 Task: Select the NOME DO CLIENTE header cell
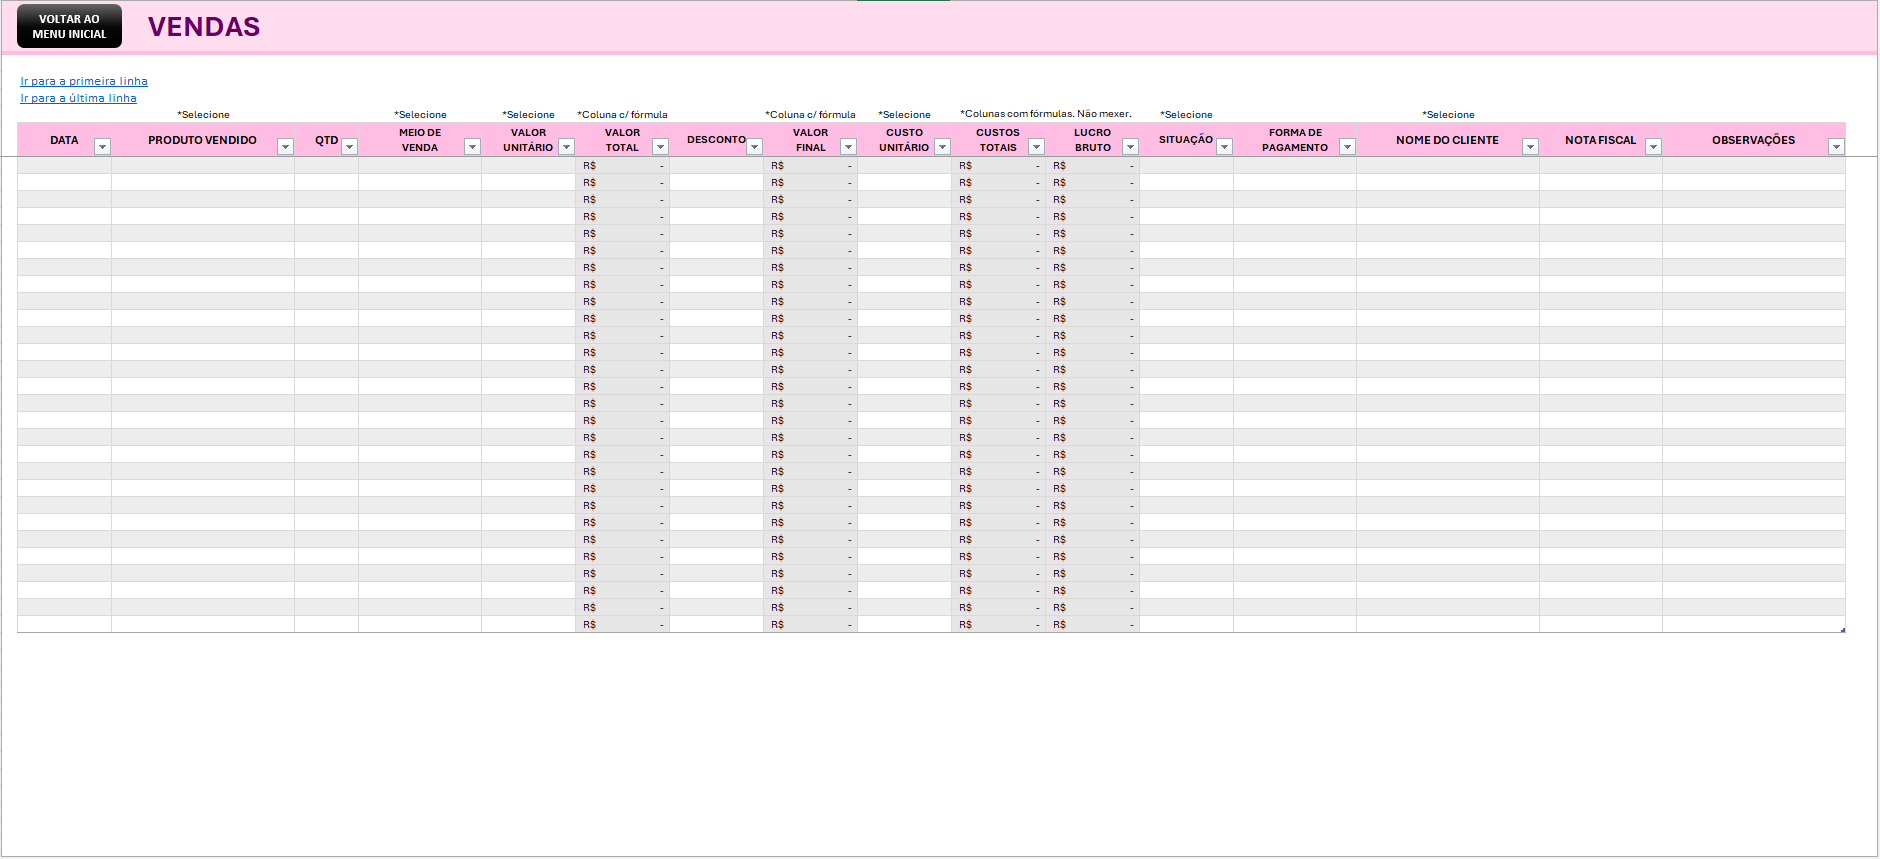click(x=1447, y=140)
